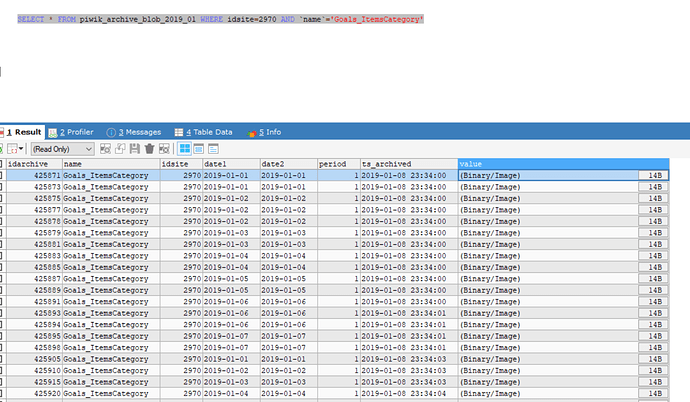690x402 pixels.
Task: Click date2 cell 2019-01-06 in row 425891
Action: click(288, 302)
